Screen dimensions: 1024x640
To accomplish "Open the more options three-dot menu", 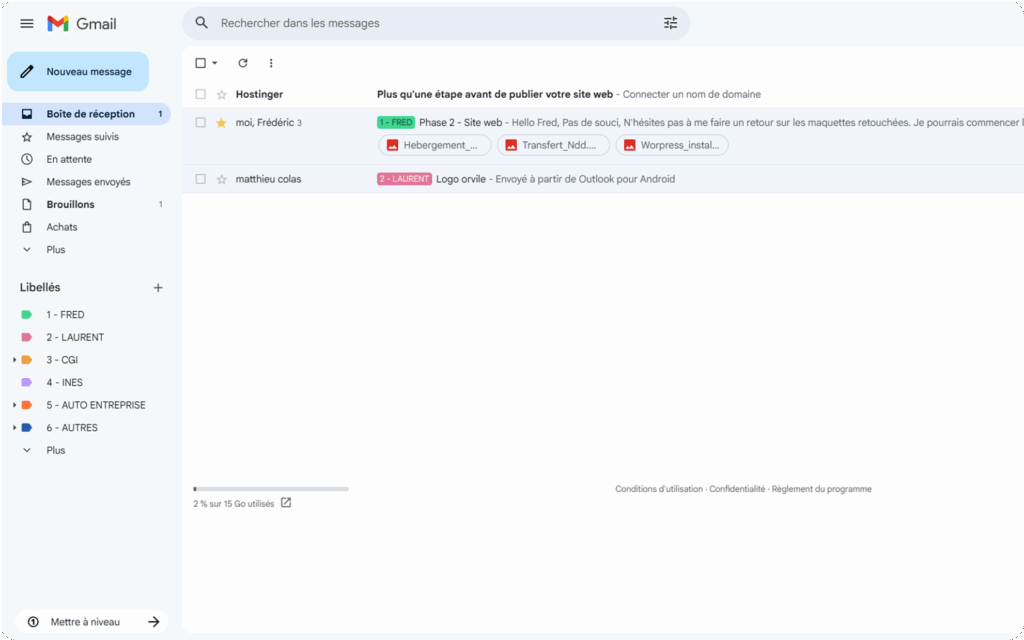I will [270, 63].
